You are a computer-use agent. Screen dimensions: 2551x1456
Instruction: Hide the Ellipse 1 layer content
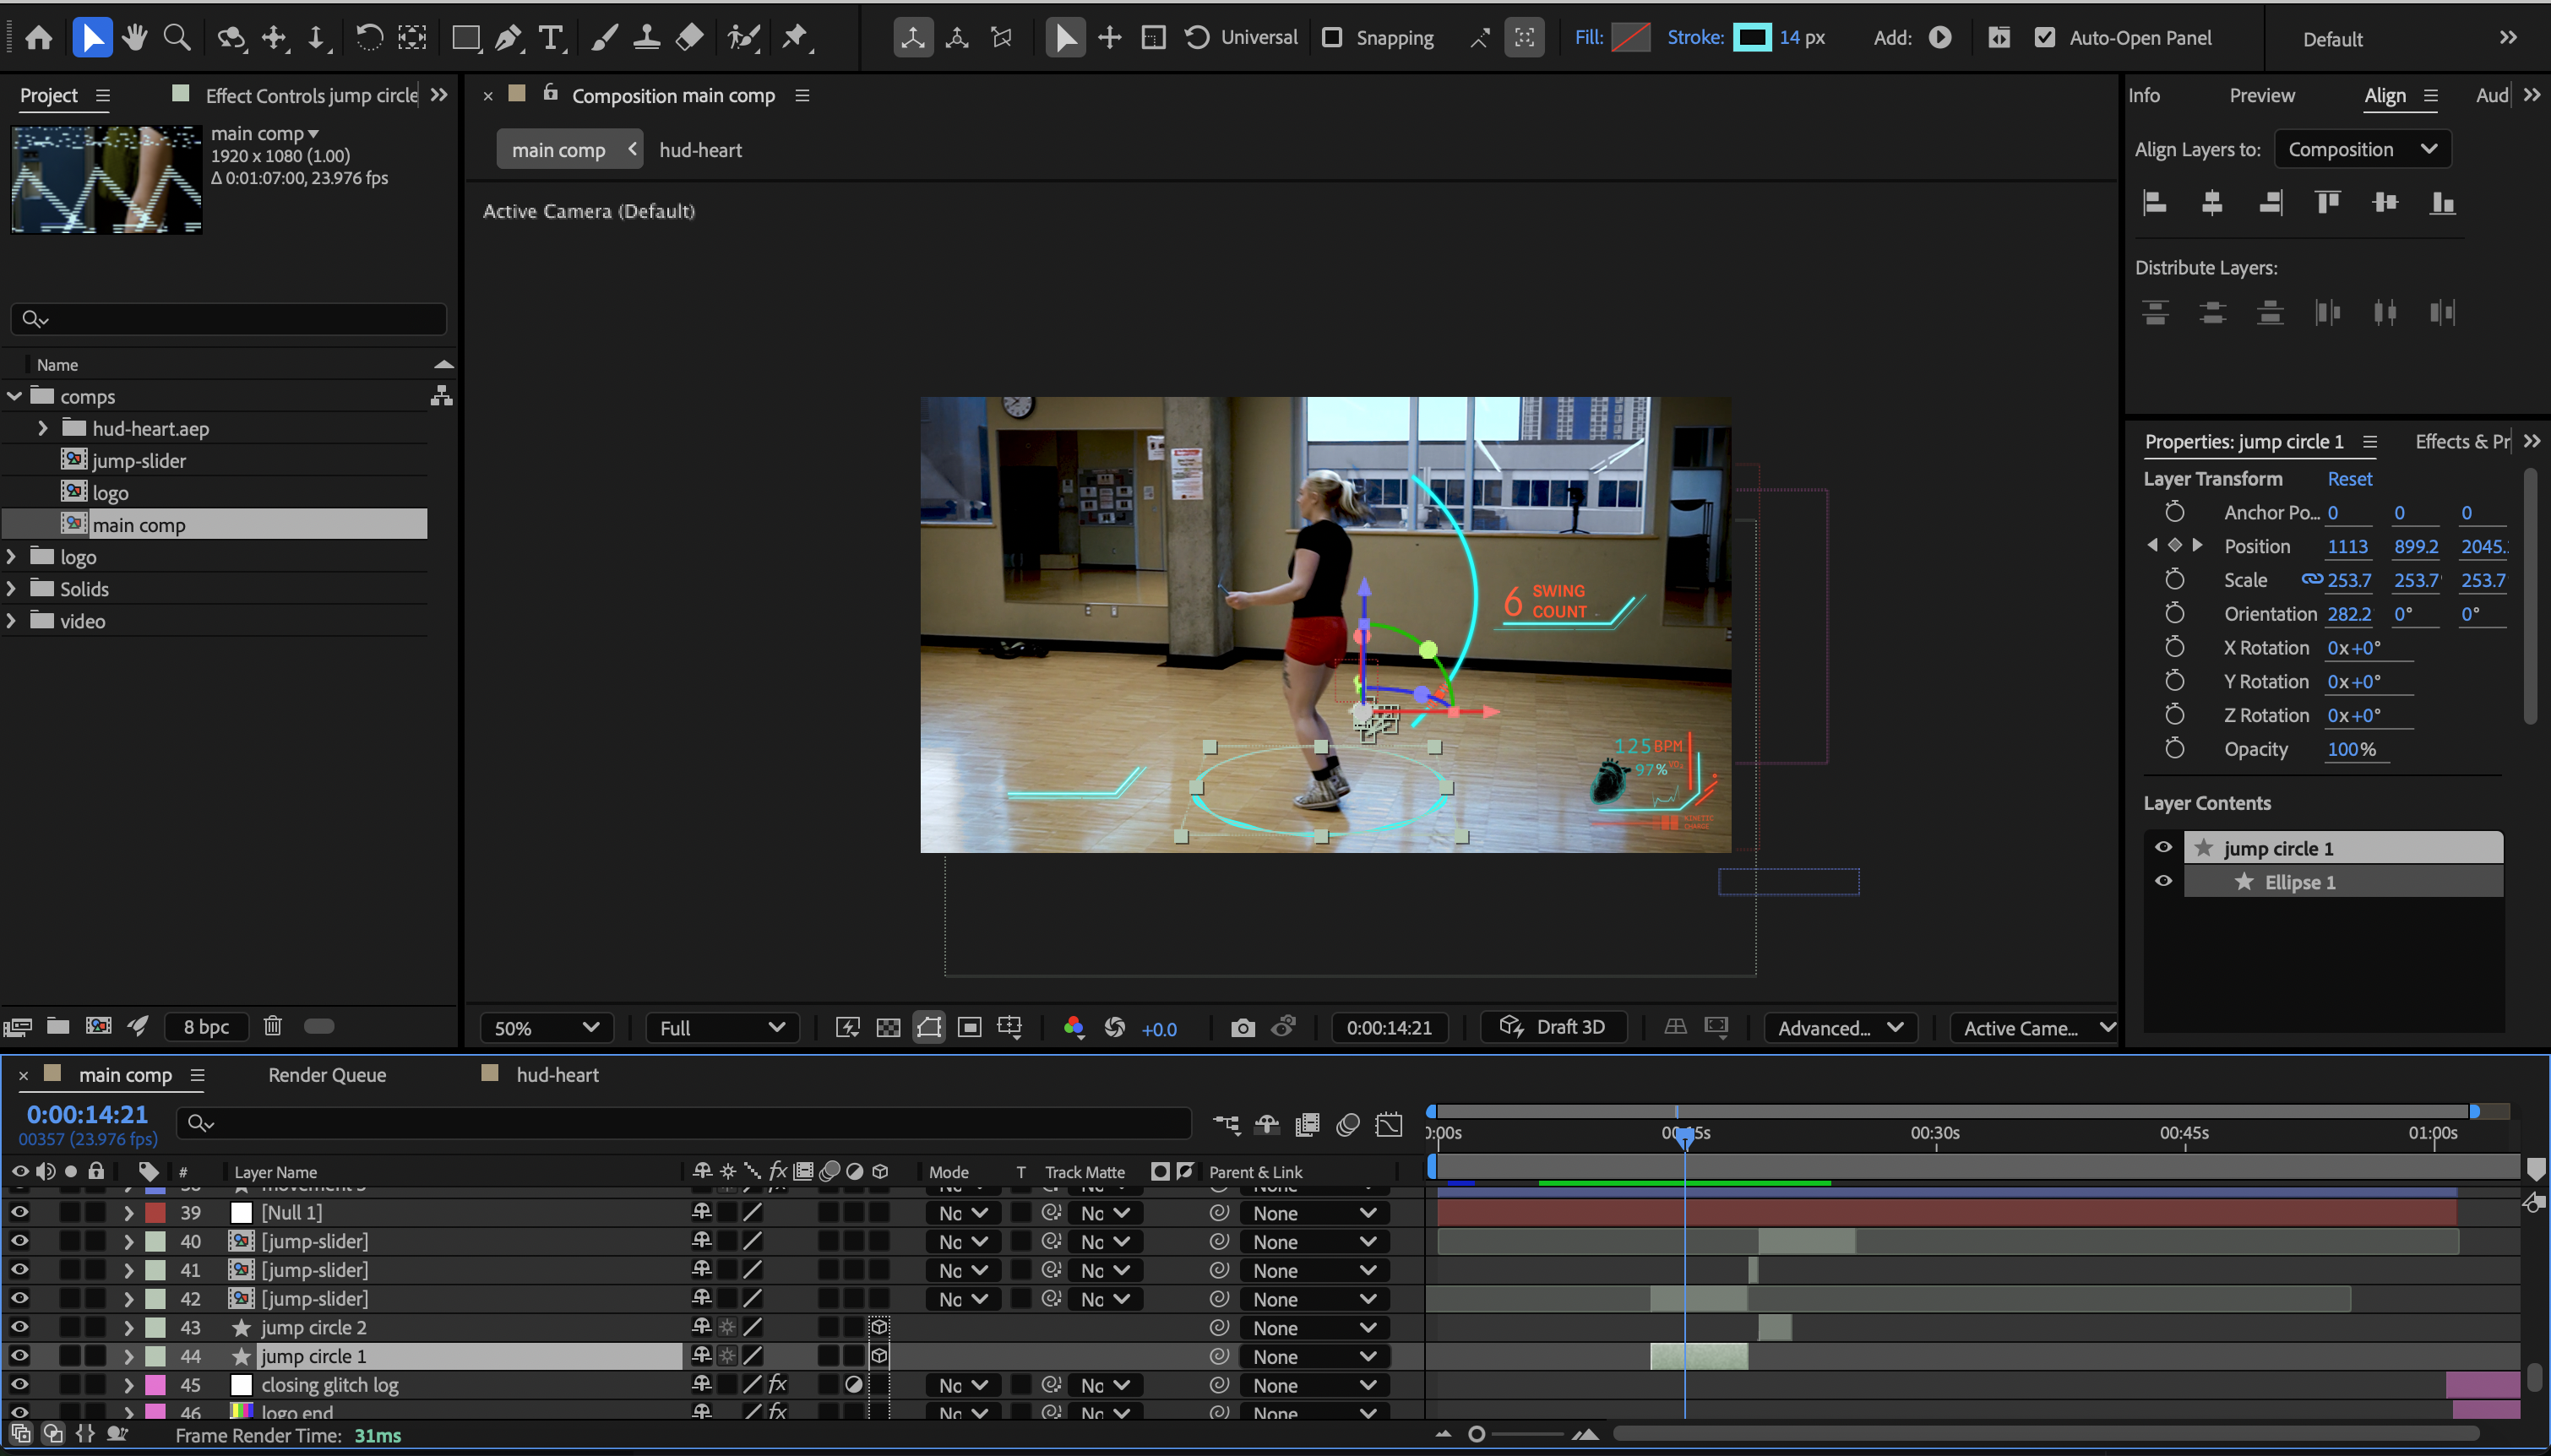pyautogui.click(x=2163, y=881)
